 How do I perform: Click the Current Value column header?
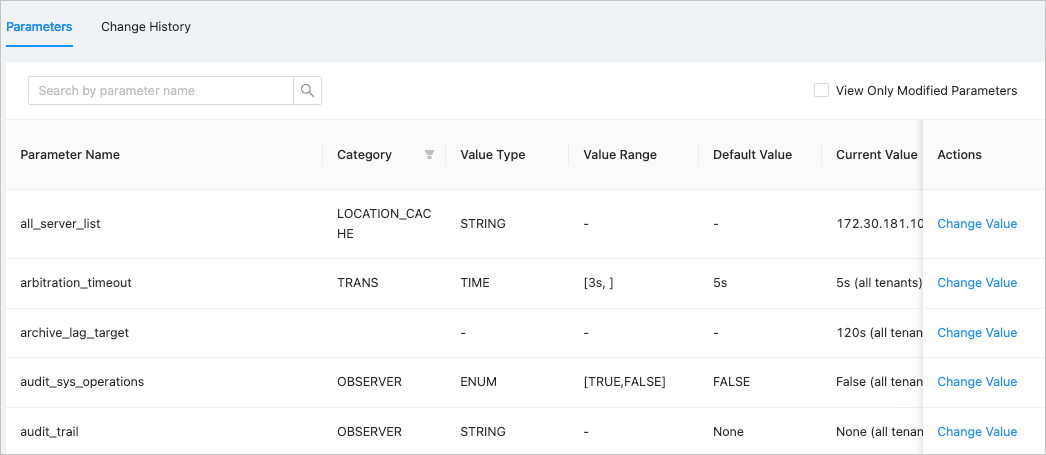pyautogui.click(x=876, y=155)
